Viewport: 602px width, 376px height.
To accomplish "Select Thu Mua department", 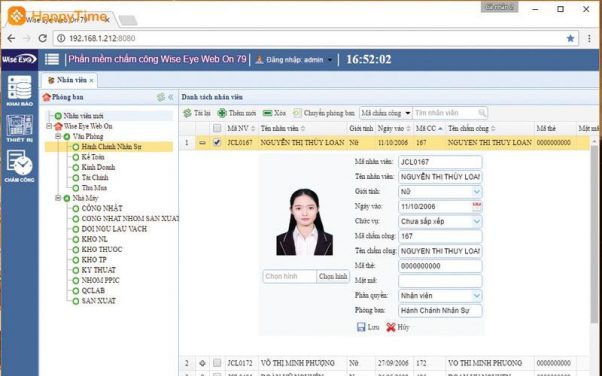I will [94, 188].
